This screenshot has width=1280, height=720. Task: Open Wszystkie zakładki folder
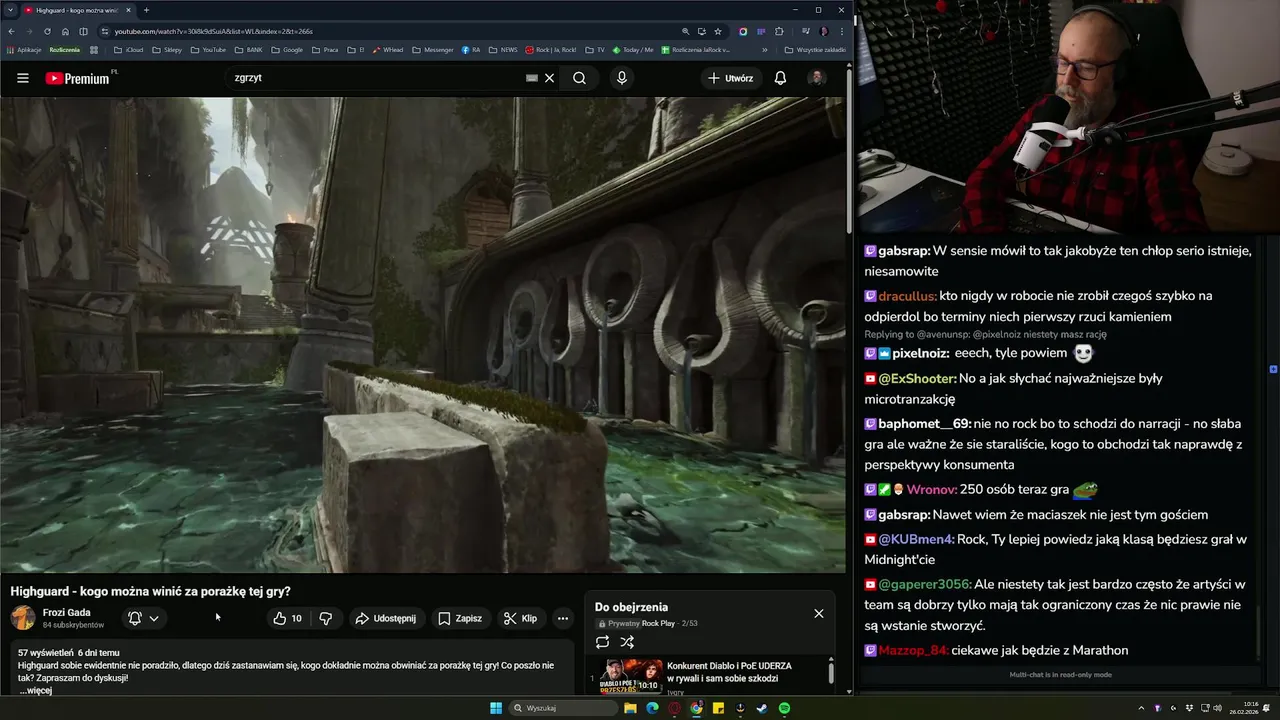(815, 49)
